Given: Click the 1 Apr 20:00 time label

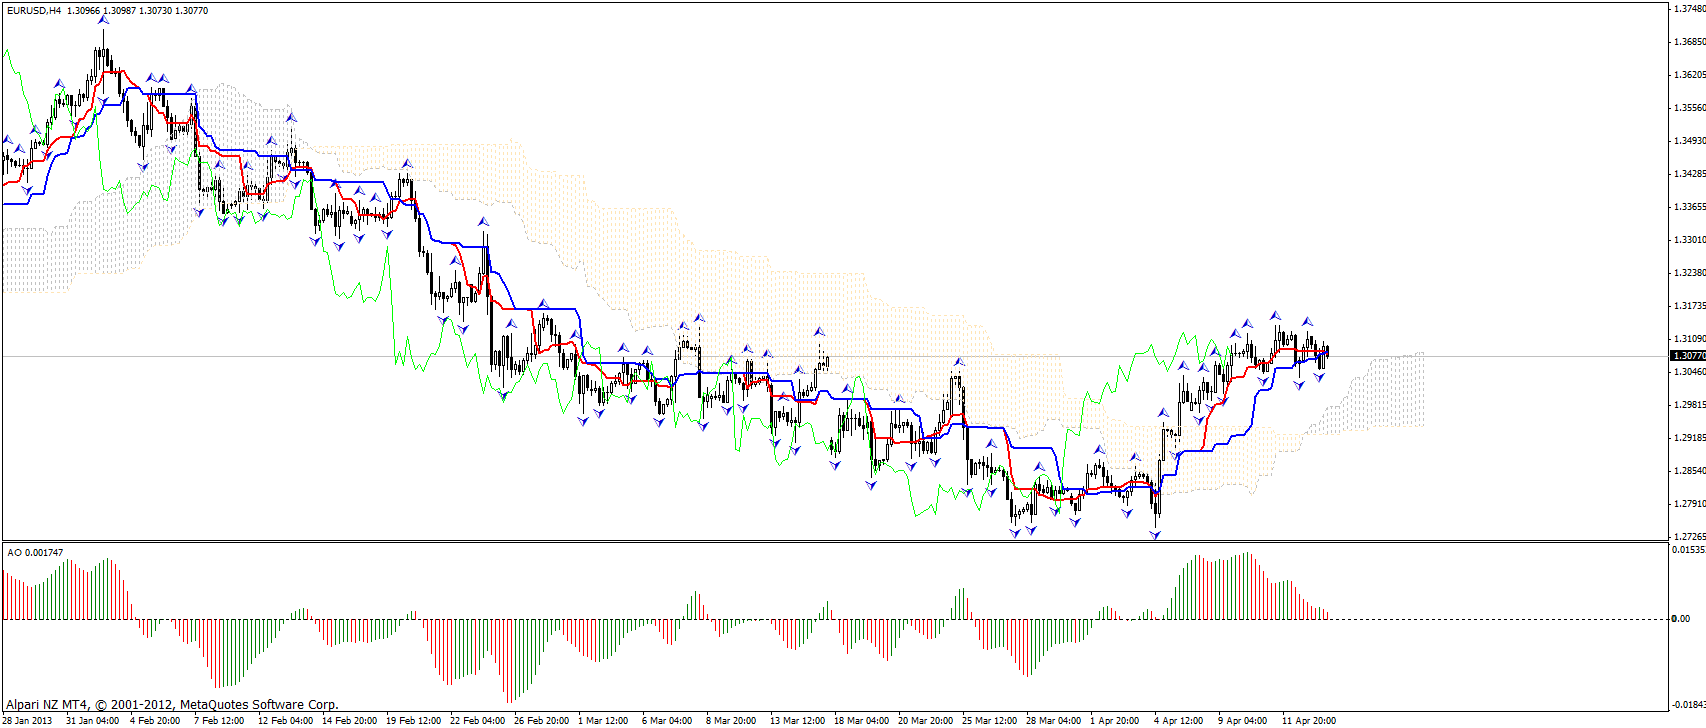Looking at the screenshot, I should click(1115, 721).
